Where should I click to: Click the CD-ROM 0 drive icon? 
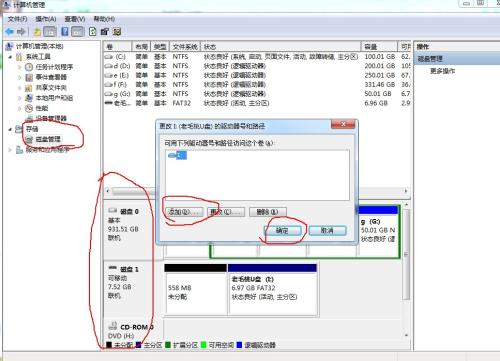coord(113,326)
